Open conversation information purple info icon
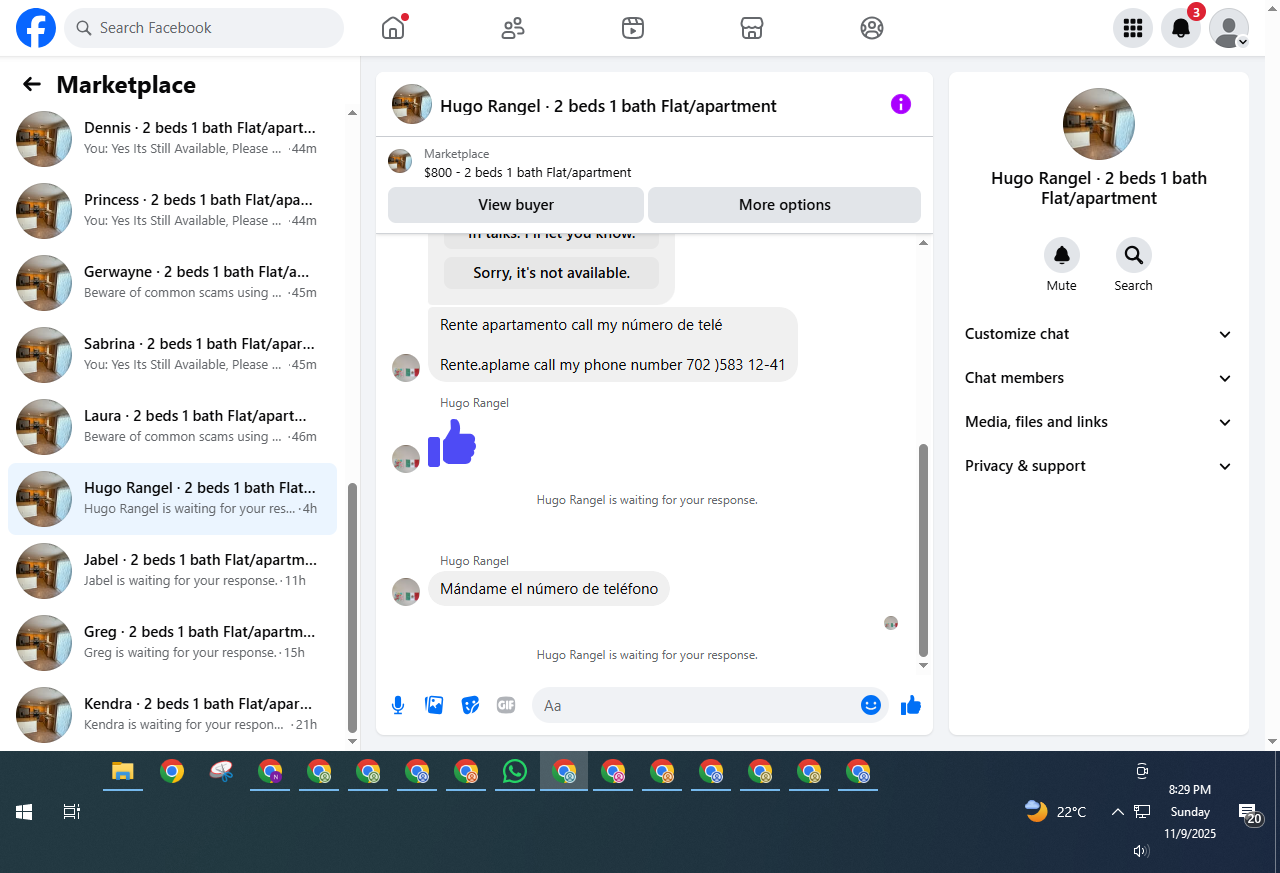The image size is (1280, 873). [901, 104]
